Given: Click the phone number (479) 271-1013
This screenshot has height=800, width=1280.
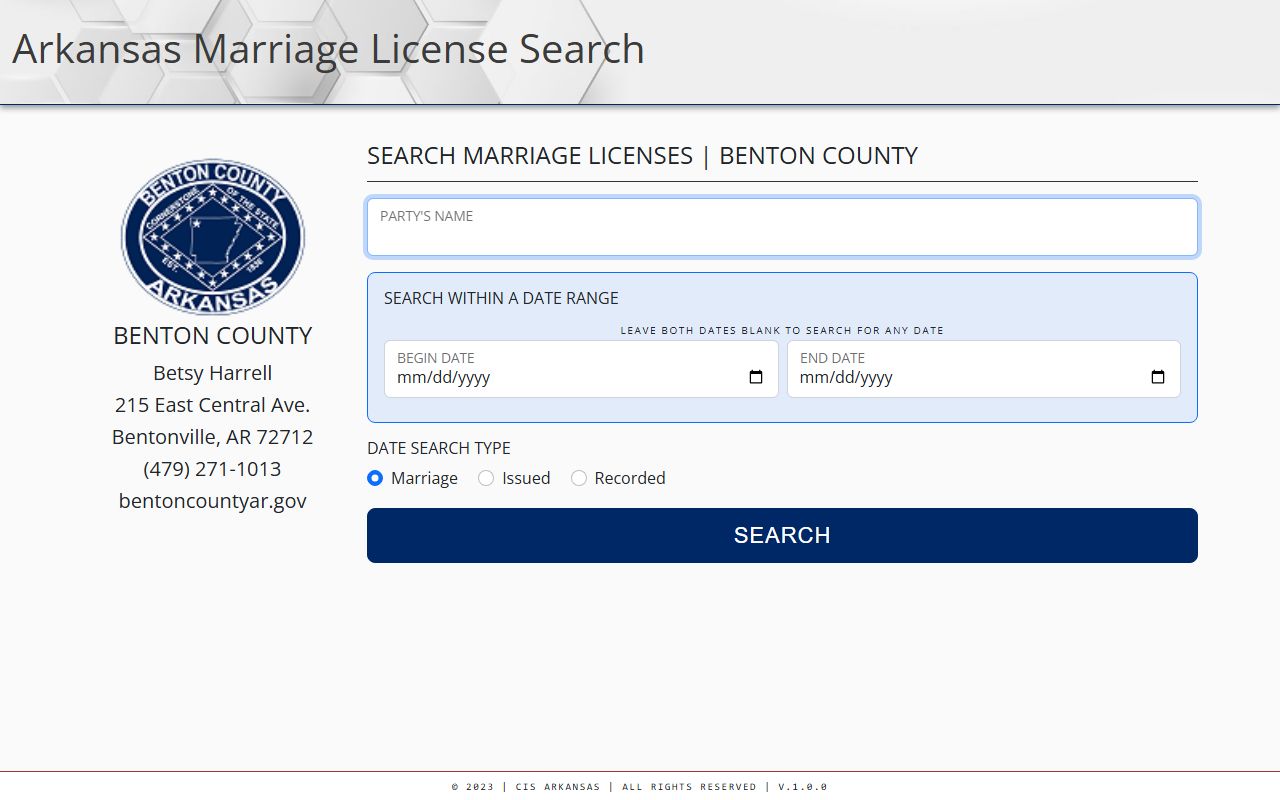Looking at the screenshot, I should pyautogui.click(x=212, y=469).
